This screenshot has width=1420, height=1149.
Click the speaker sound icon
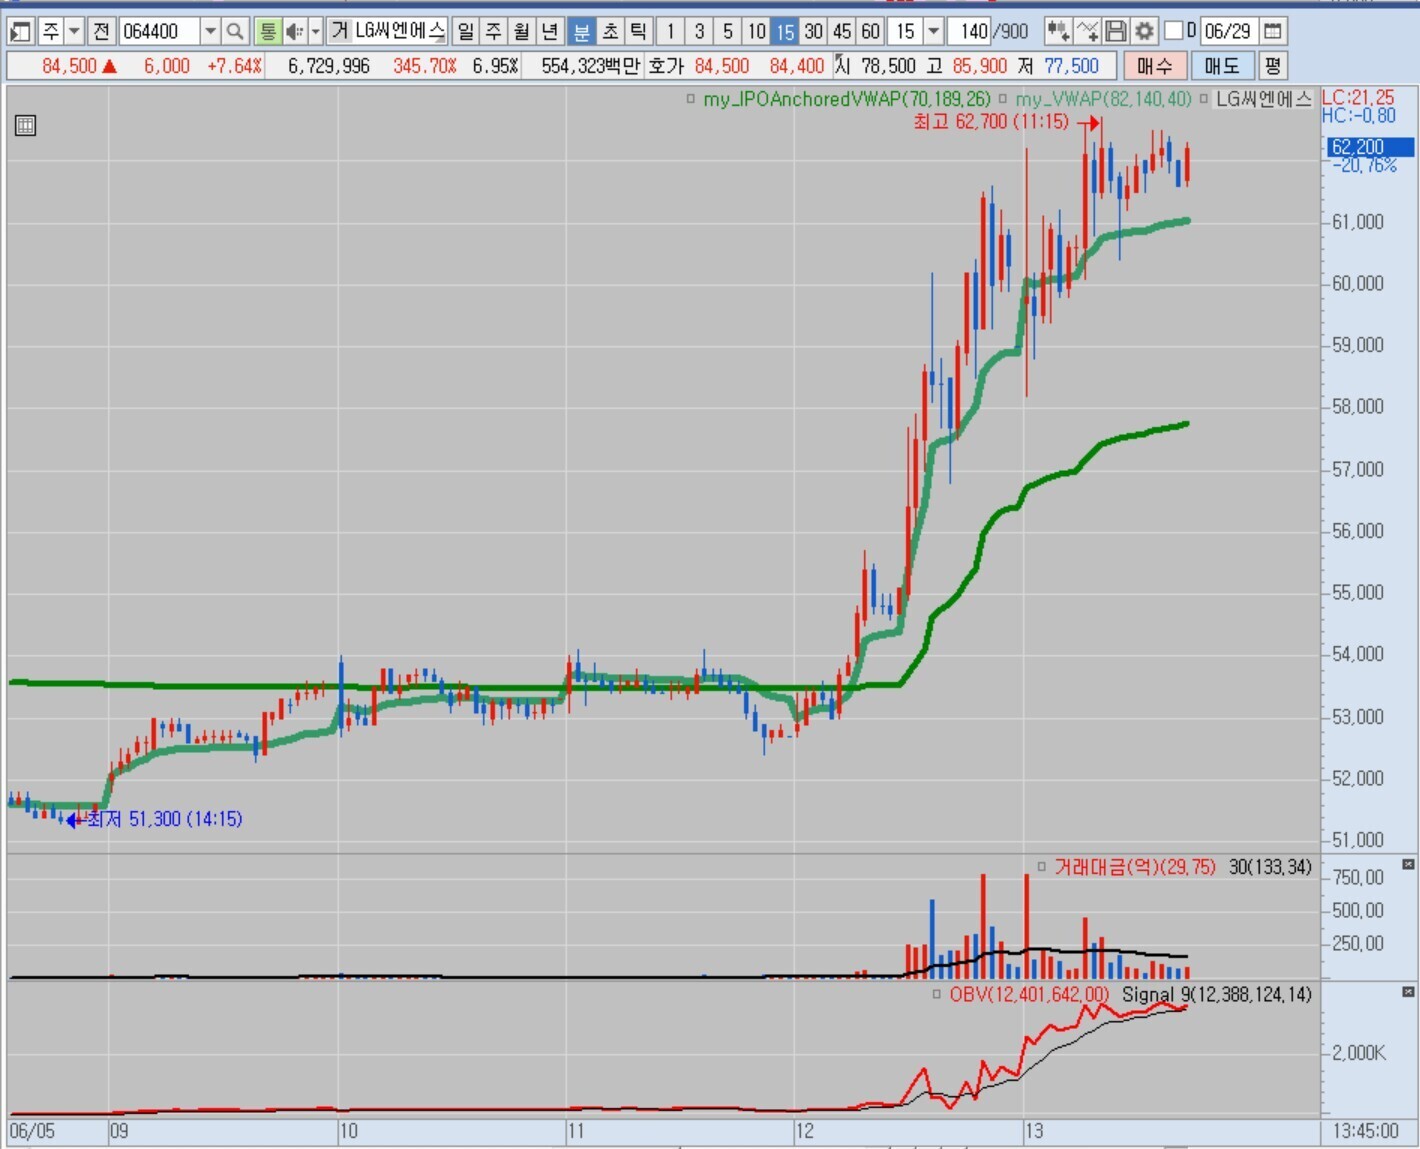coord(294,32)
